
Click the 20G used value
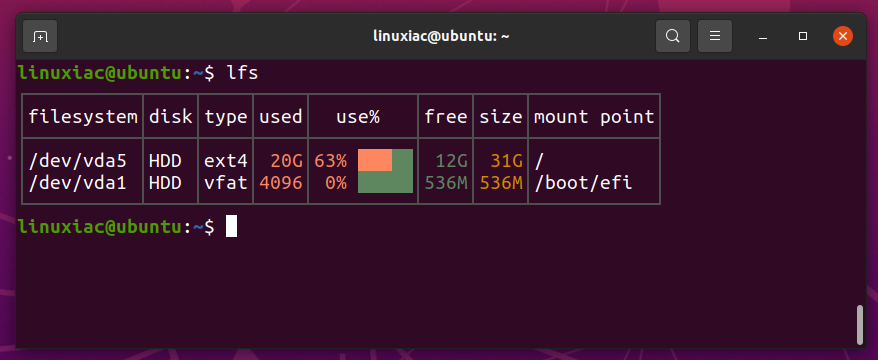point(286,161)
